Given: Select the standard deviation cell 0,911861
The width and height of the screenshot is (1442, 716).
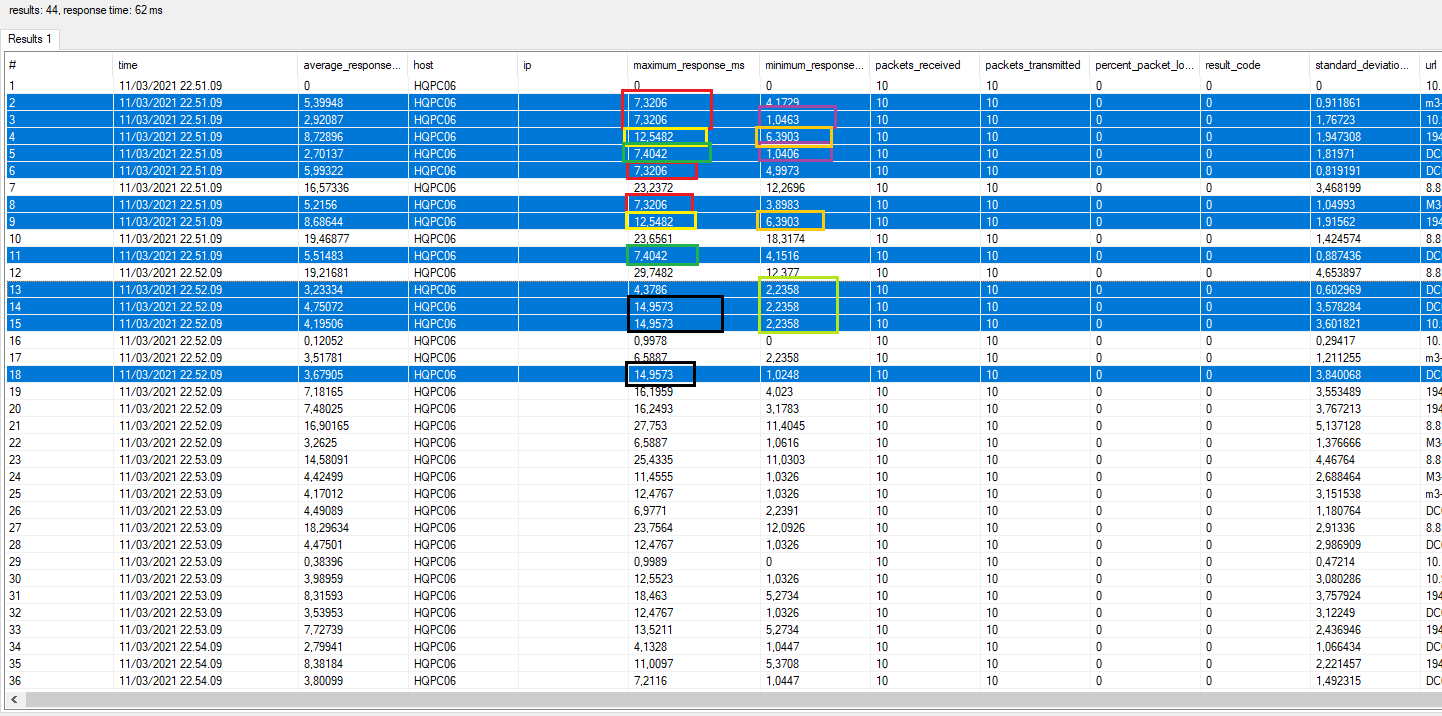Looking at the screenshot, I should [x=1365, y=103].
